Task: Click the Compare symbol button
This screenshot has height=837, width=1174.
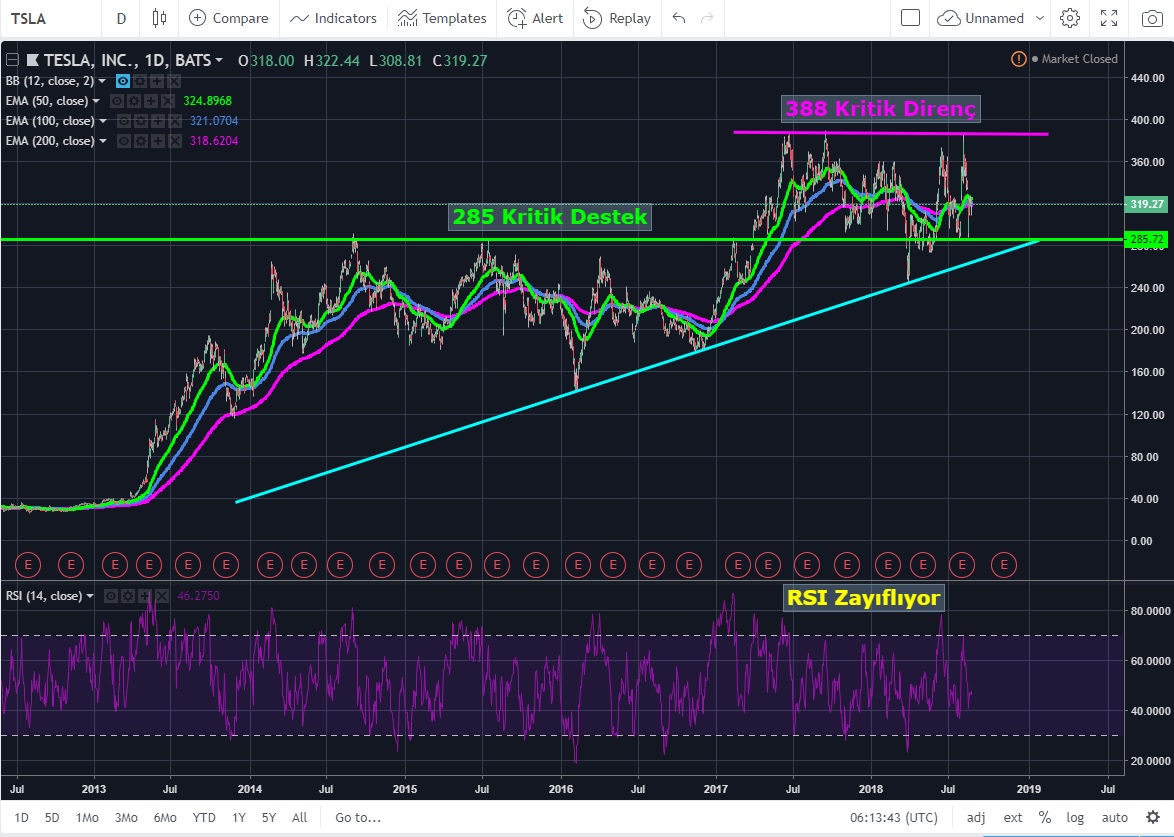Action: click(x=228, y=18)
